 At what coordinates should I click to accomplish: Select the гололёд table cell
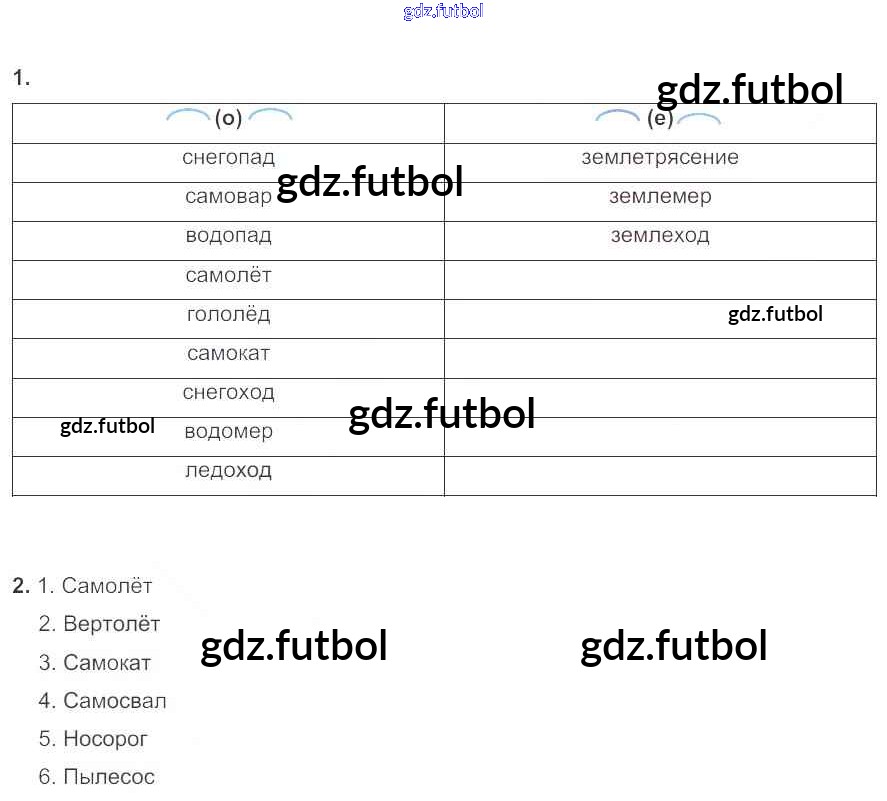229,319
